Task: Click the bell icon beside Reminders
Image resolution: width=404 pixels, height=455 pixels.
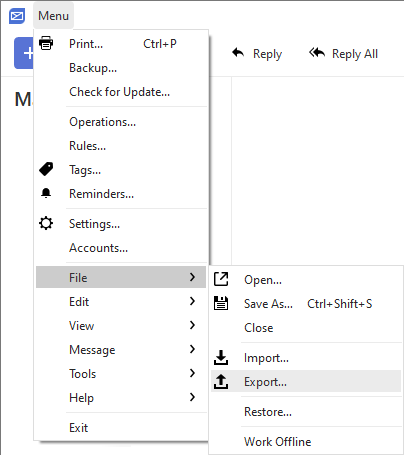Action: [x=46, y=193]
